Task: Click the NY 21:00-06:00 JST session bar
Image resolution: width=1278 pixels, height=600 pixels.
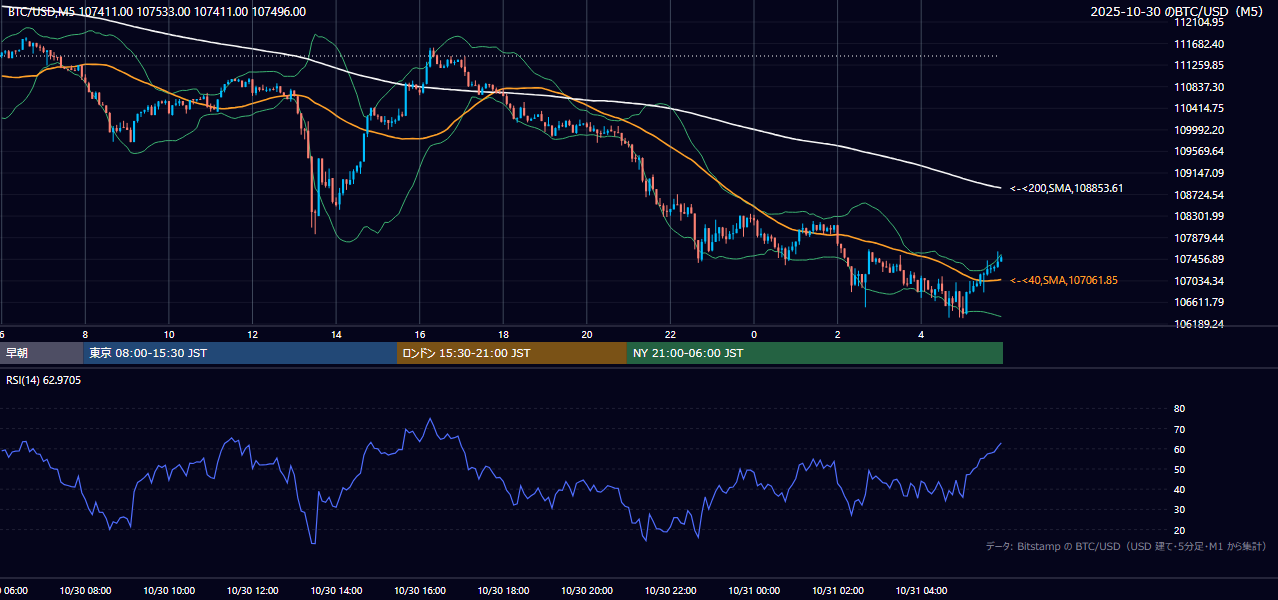Action: point(815,353)
